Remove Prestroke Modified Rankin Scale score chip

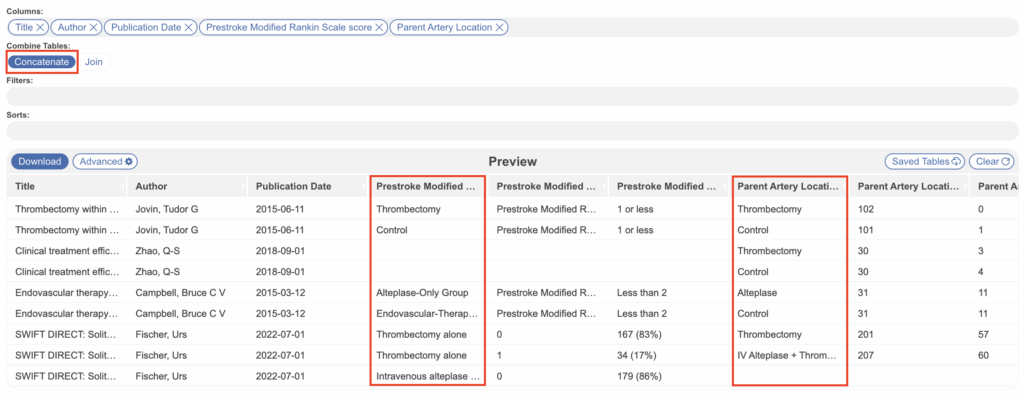(x=380, y=27)
